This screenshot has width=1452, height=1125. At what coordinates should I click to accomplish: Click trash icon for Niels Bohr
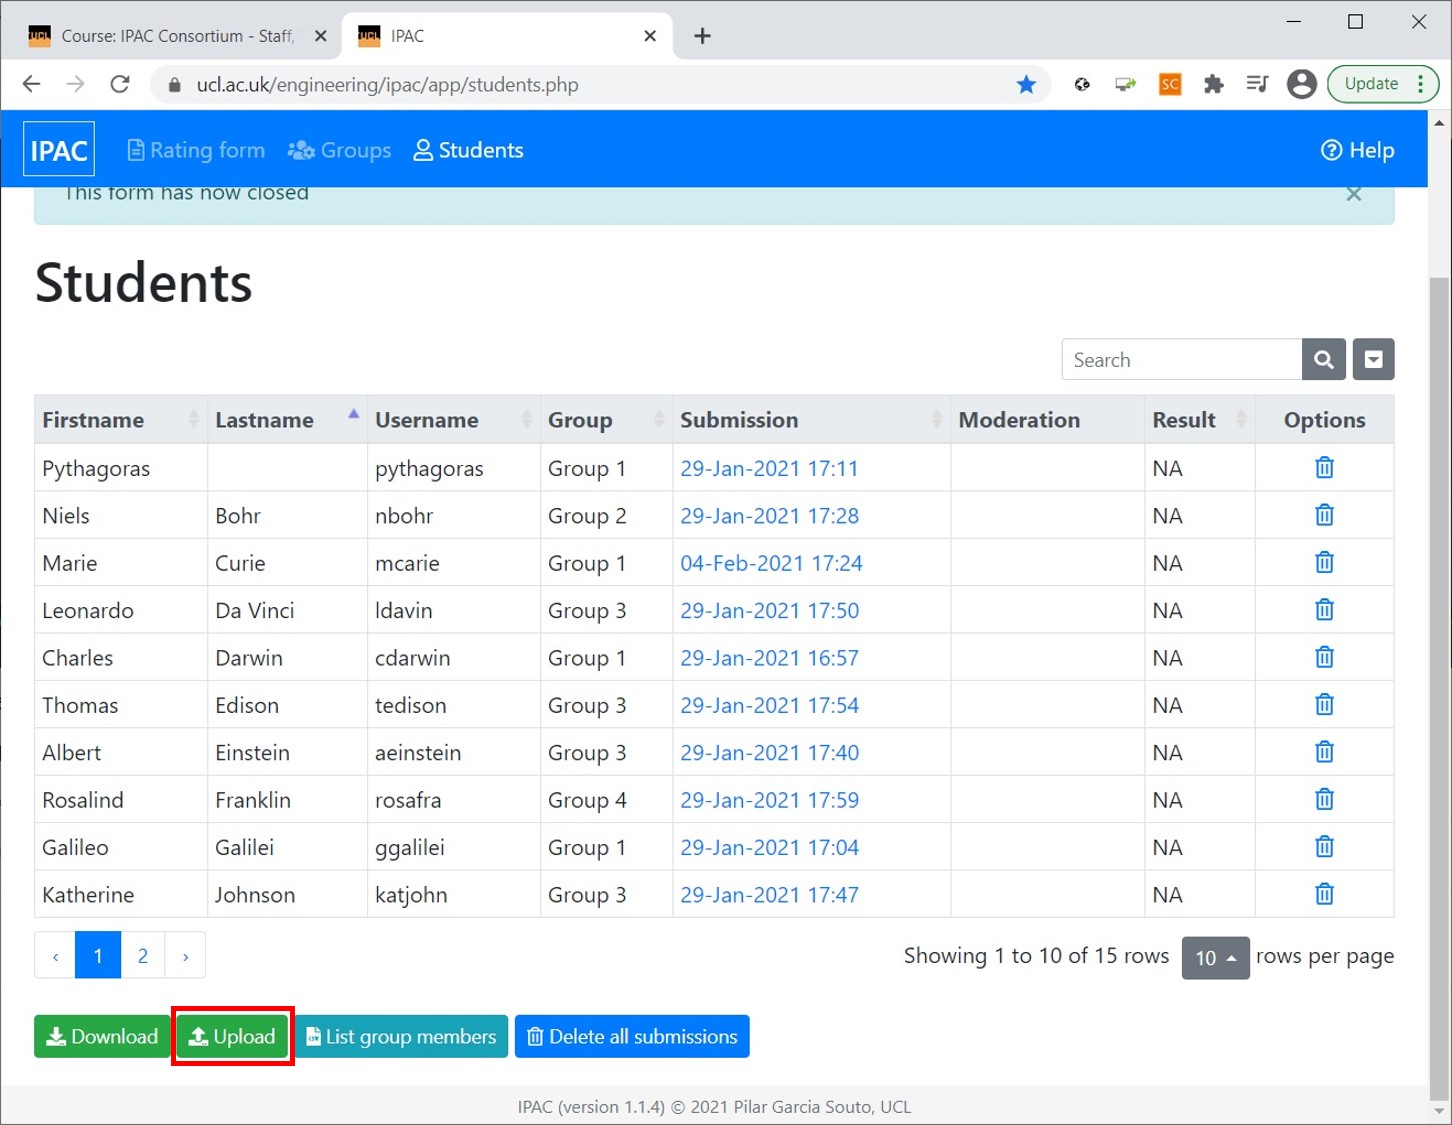1324,515
